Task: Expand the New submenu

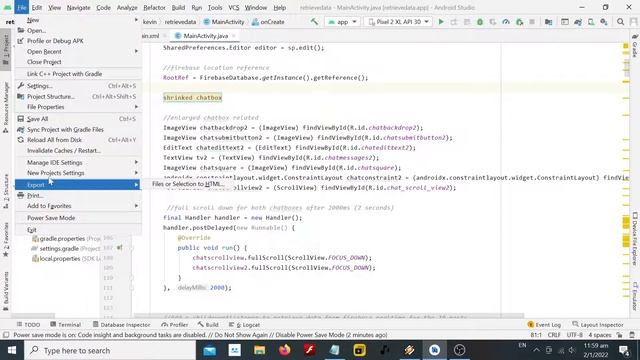Action: point(78,20)
